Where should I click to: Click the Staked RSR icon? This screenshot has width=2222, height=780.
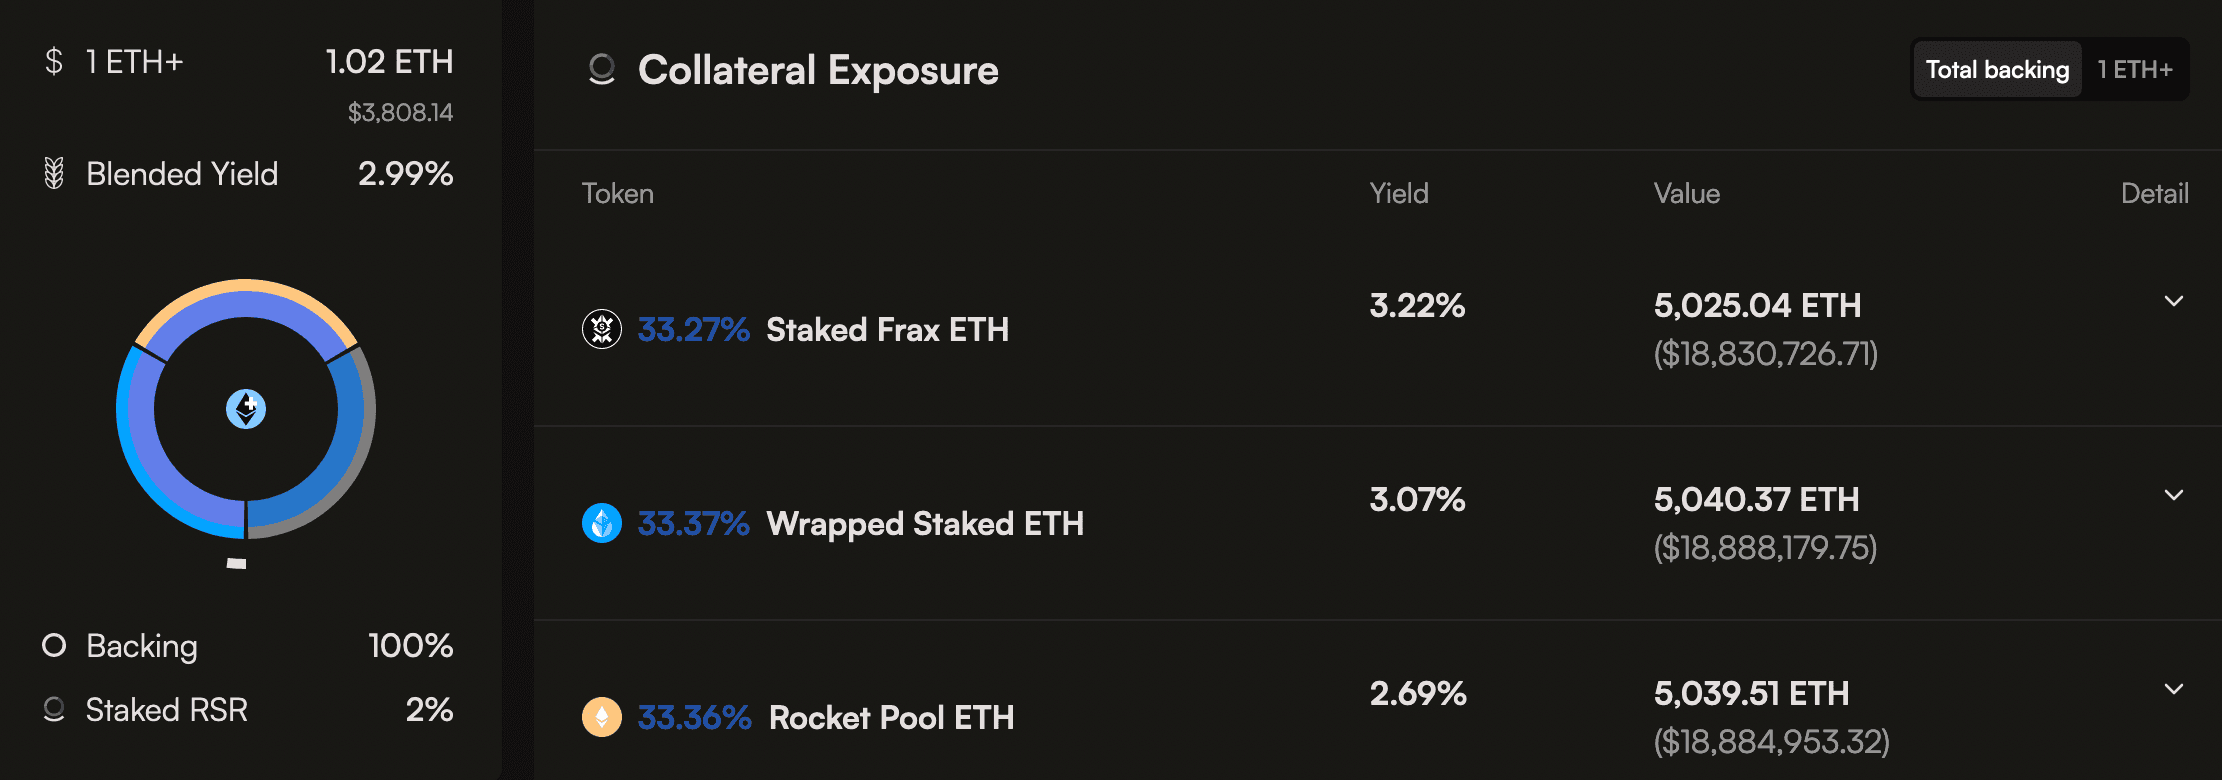point(54,710)
